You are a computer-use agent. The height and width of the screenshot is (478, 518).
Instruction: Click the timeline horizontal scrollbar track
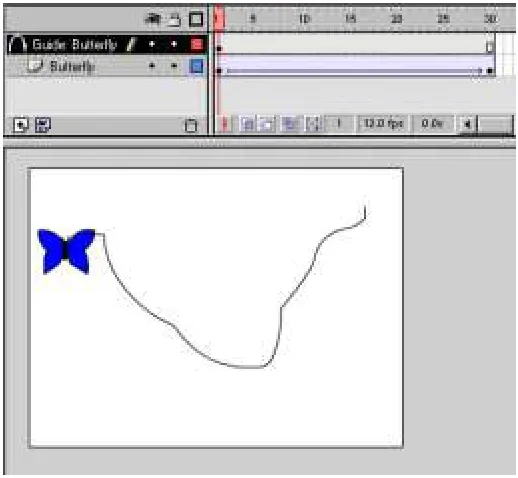[x=495, y=125]
